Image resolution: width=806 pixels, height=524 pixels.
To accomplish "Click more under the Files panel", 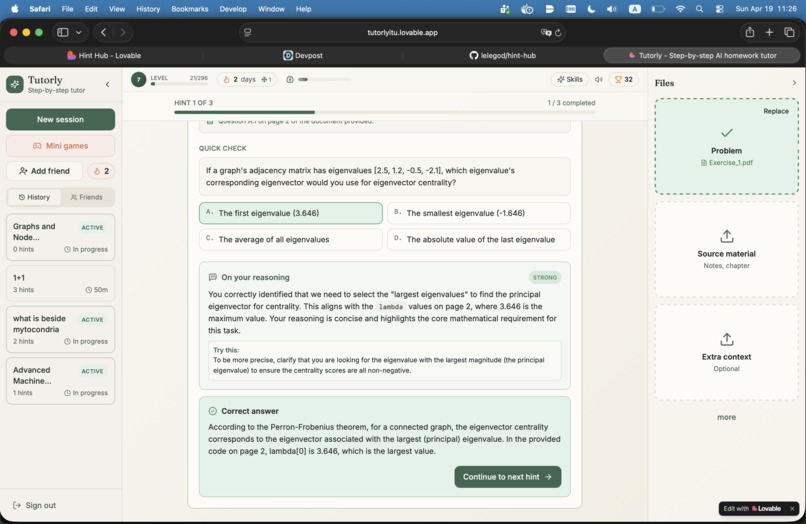I will (726, 418).
